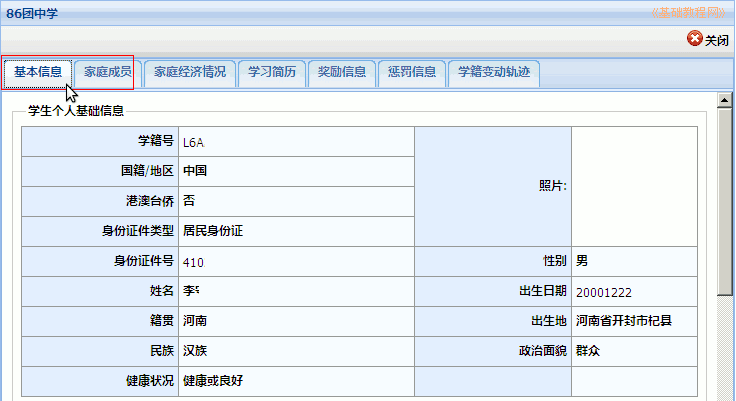Switch to the 学习简历 tab

[272, 73]
